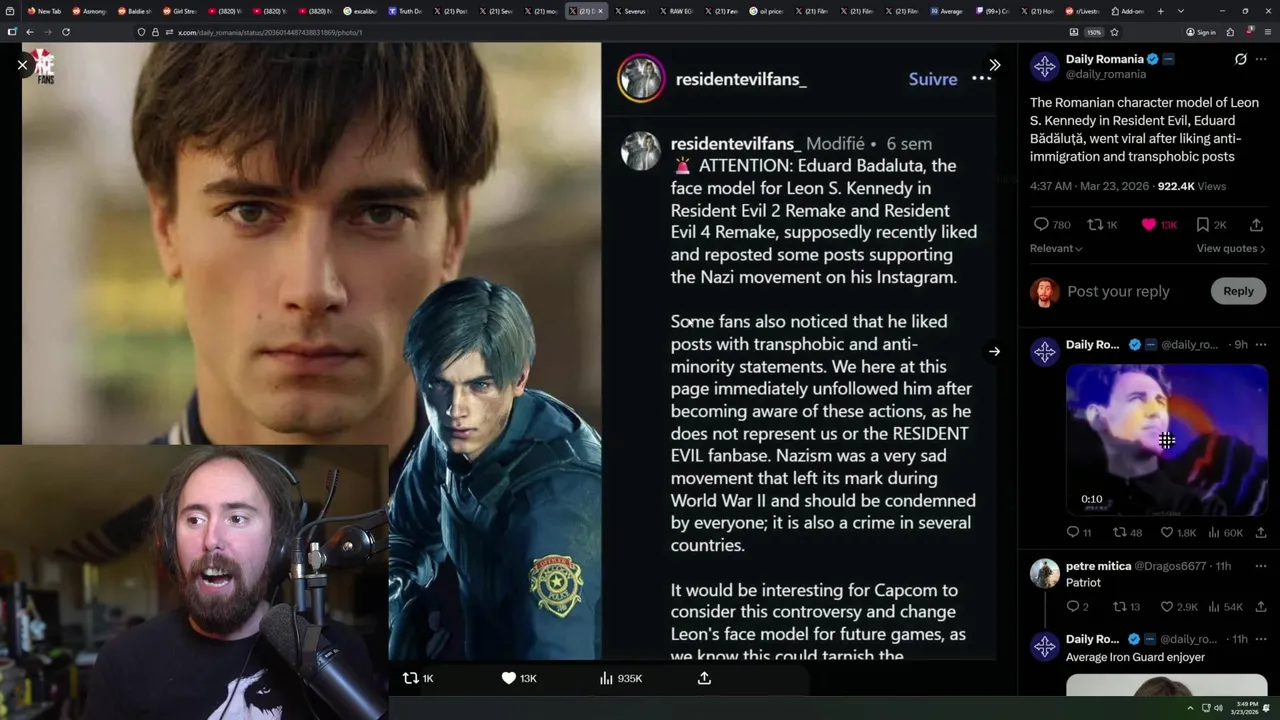Click the browser back arrow
This screenshot has width=1280, height=720.
coord(29,32)
